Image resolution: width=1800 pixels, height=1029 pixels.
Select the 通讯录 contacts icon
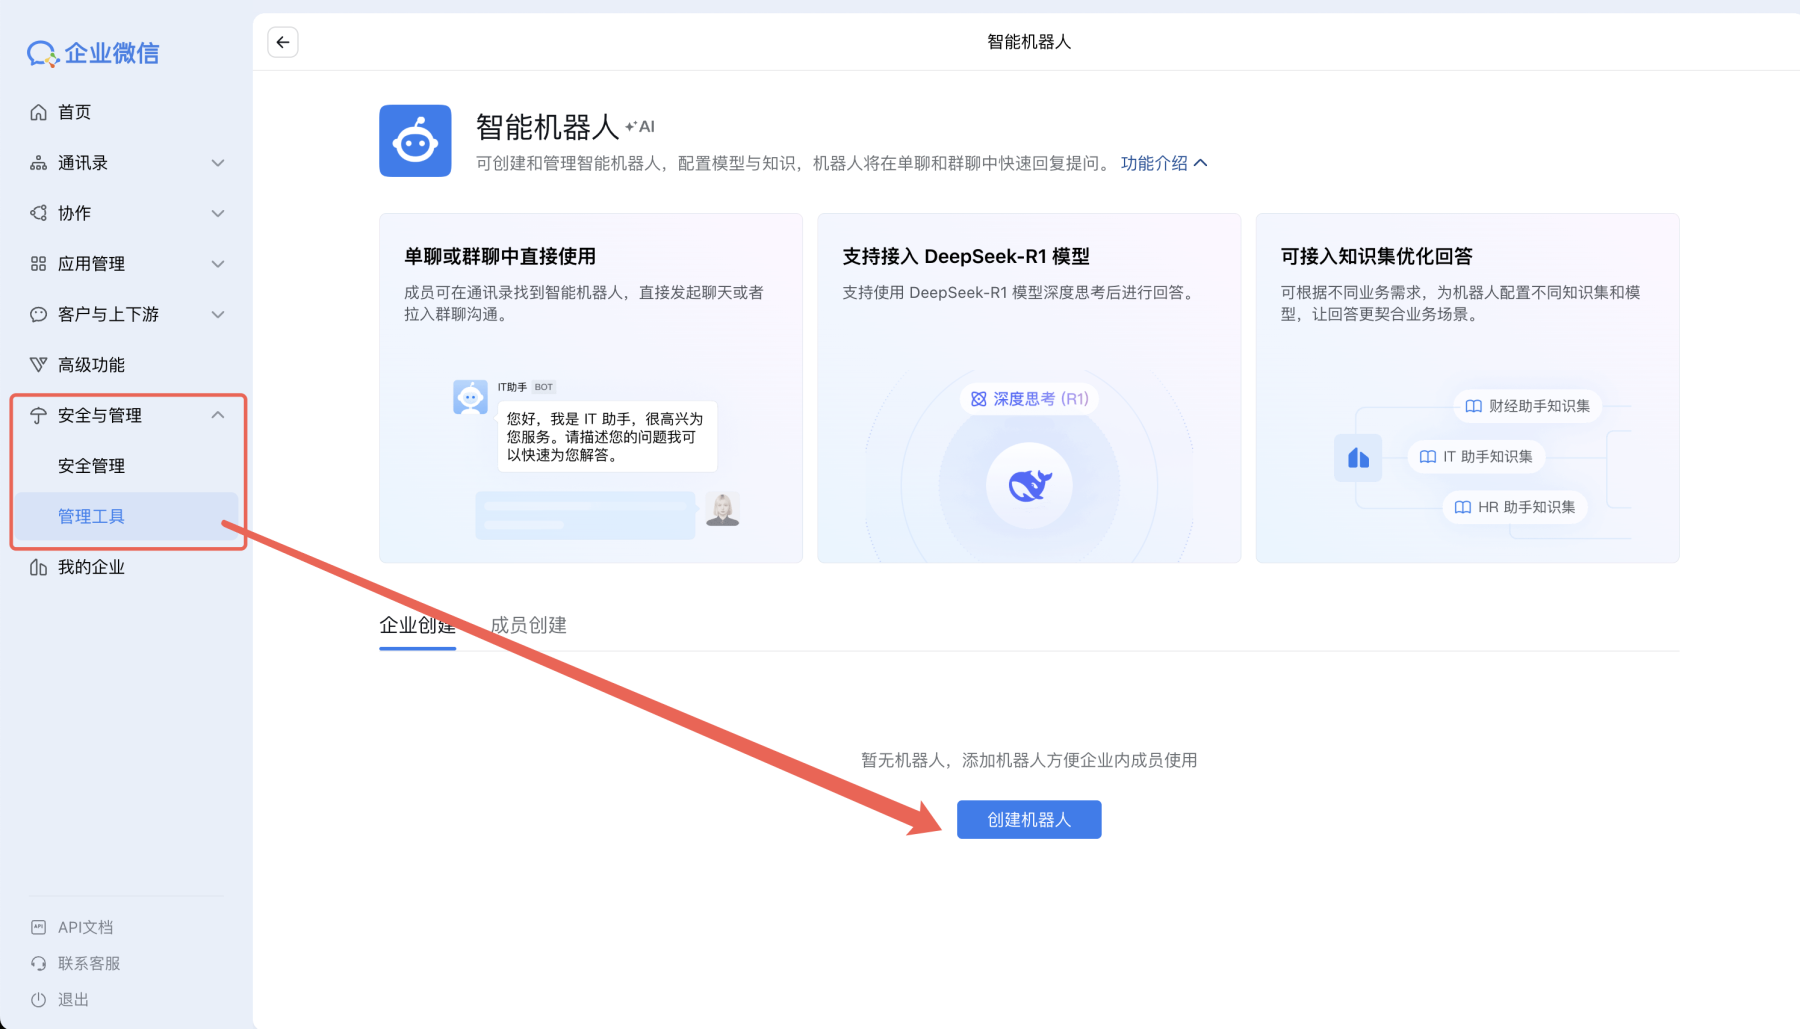pos(38,162)
